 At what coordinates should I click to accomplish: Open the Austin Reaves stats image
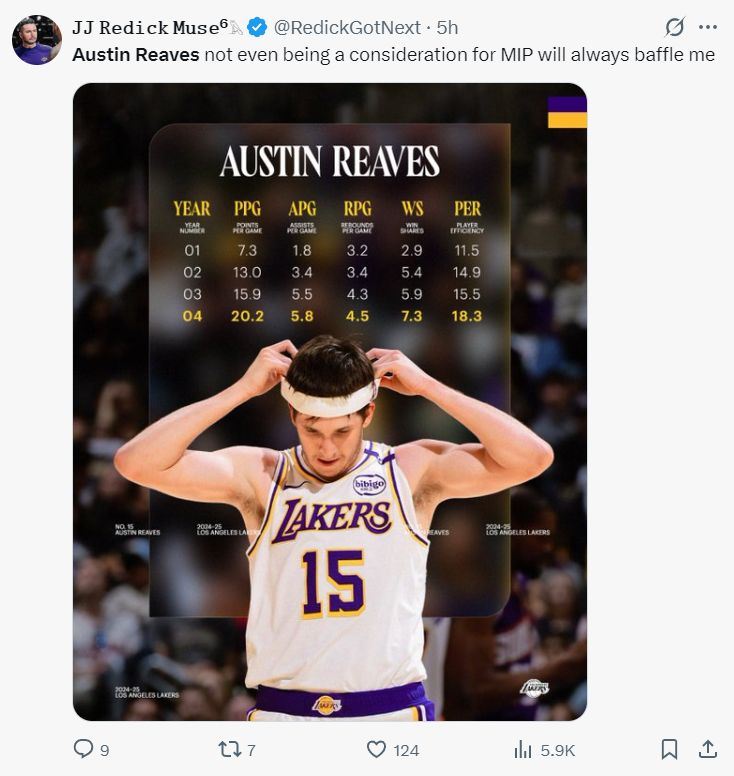click(x=330, y=400)
